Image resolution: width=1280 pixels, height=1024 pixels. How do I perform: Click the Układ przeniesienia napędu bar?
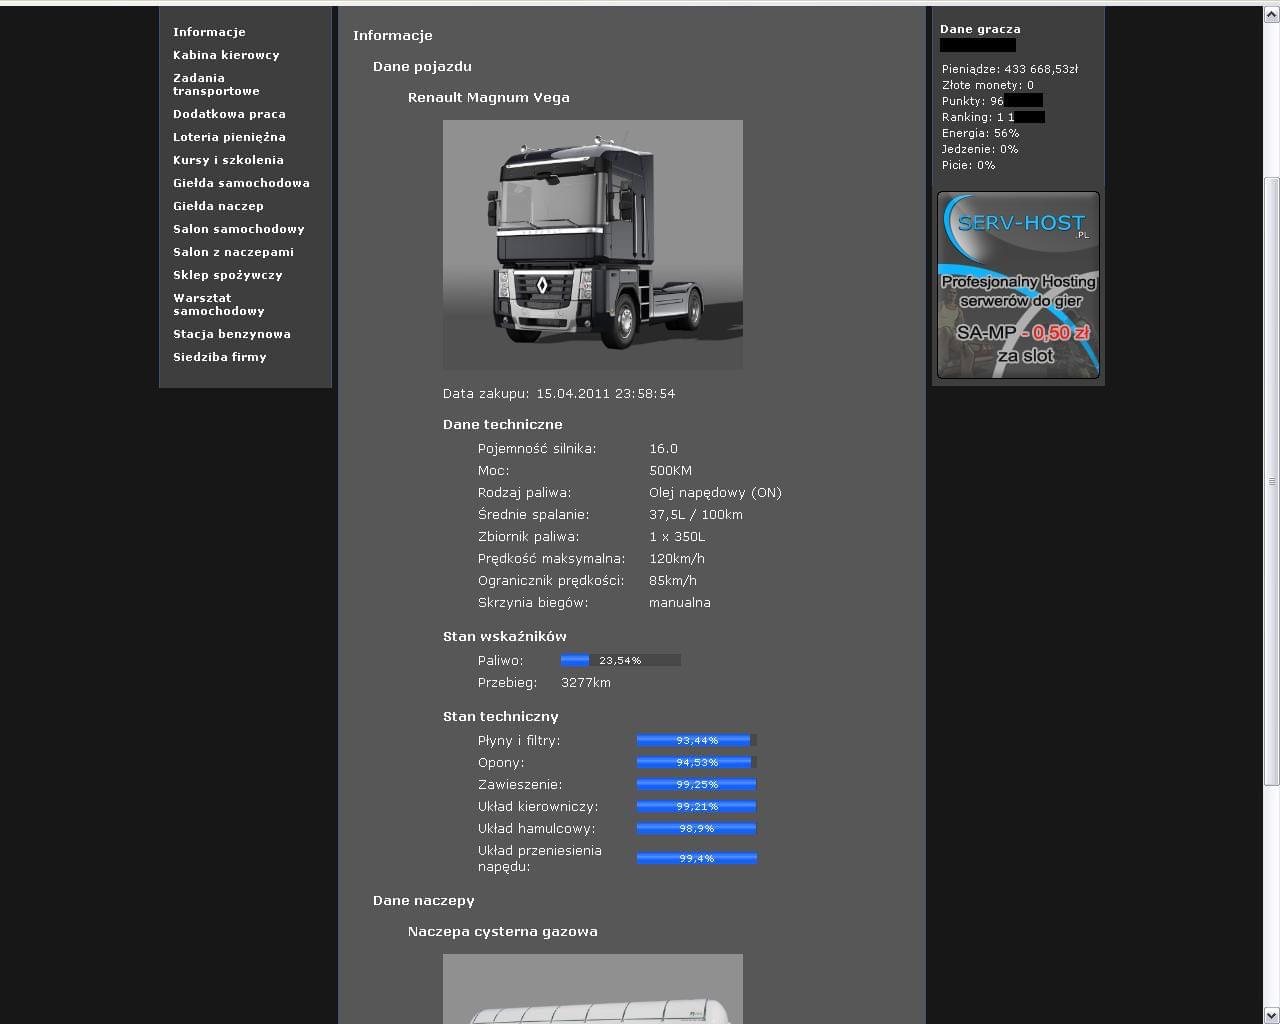697,858
